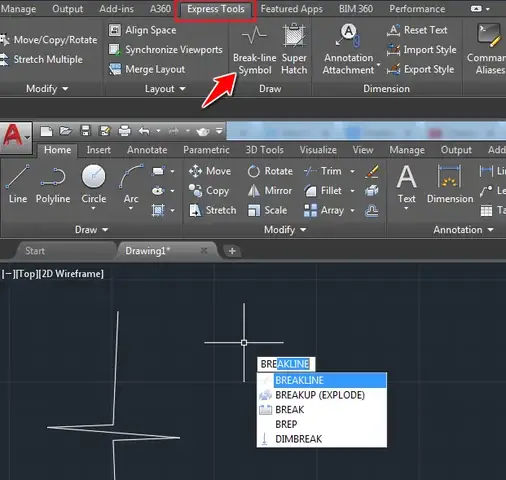Select the Annotation Attachment tool
Viewport: 506px width, 480px height.
pos(349,50)
